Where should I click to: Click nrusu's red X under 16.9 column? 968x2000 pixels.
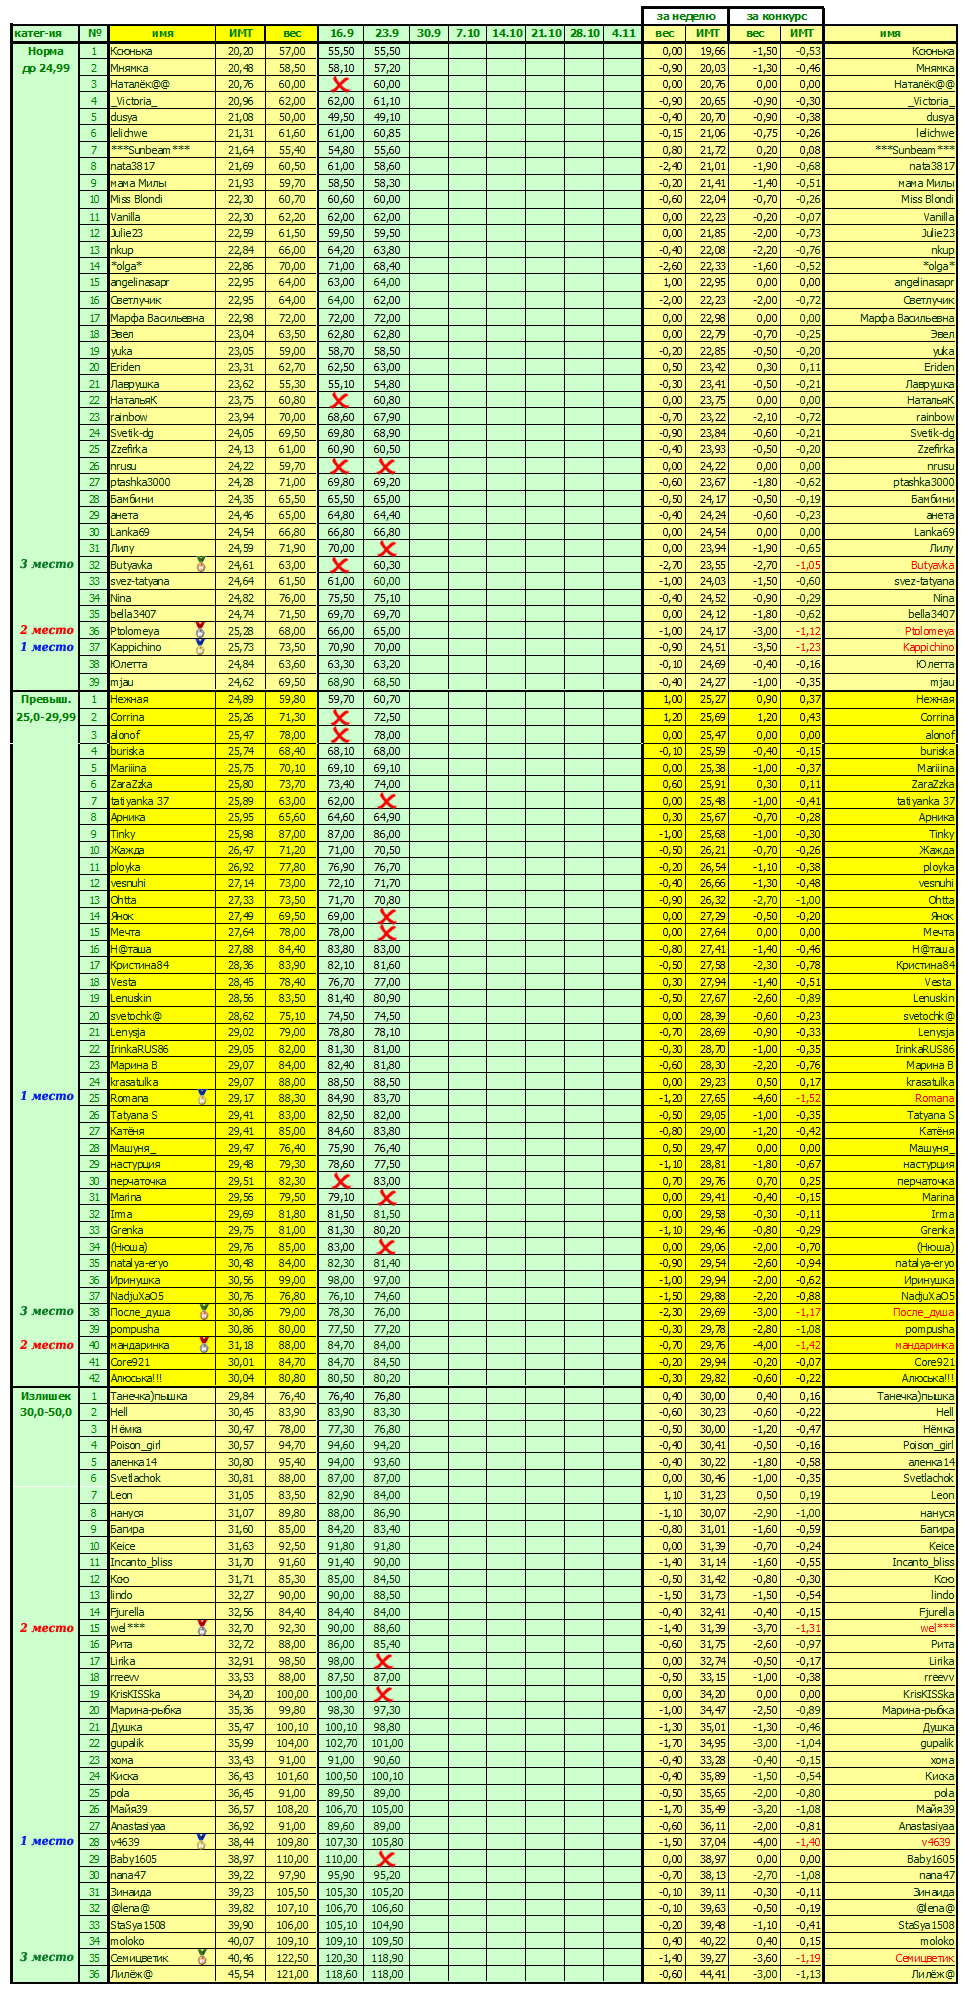[x=340, y=466]
